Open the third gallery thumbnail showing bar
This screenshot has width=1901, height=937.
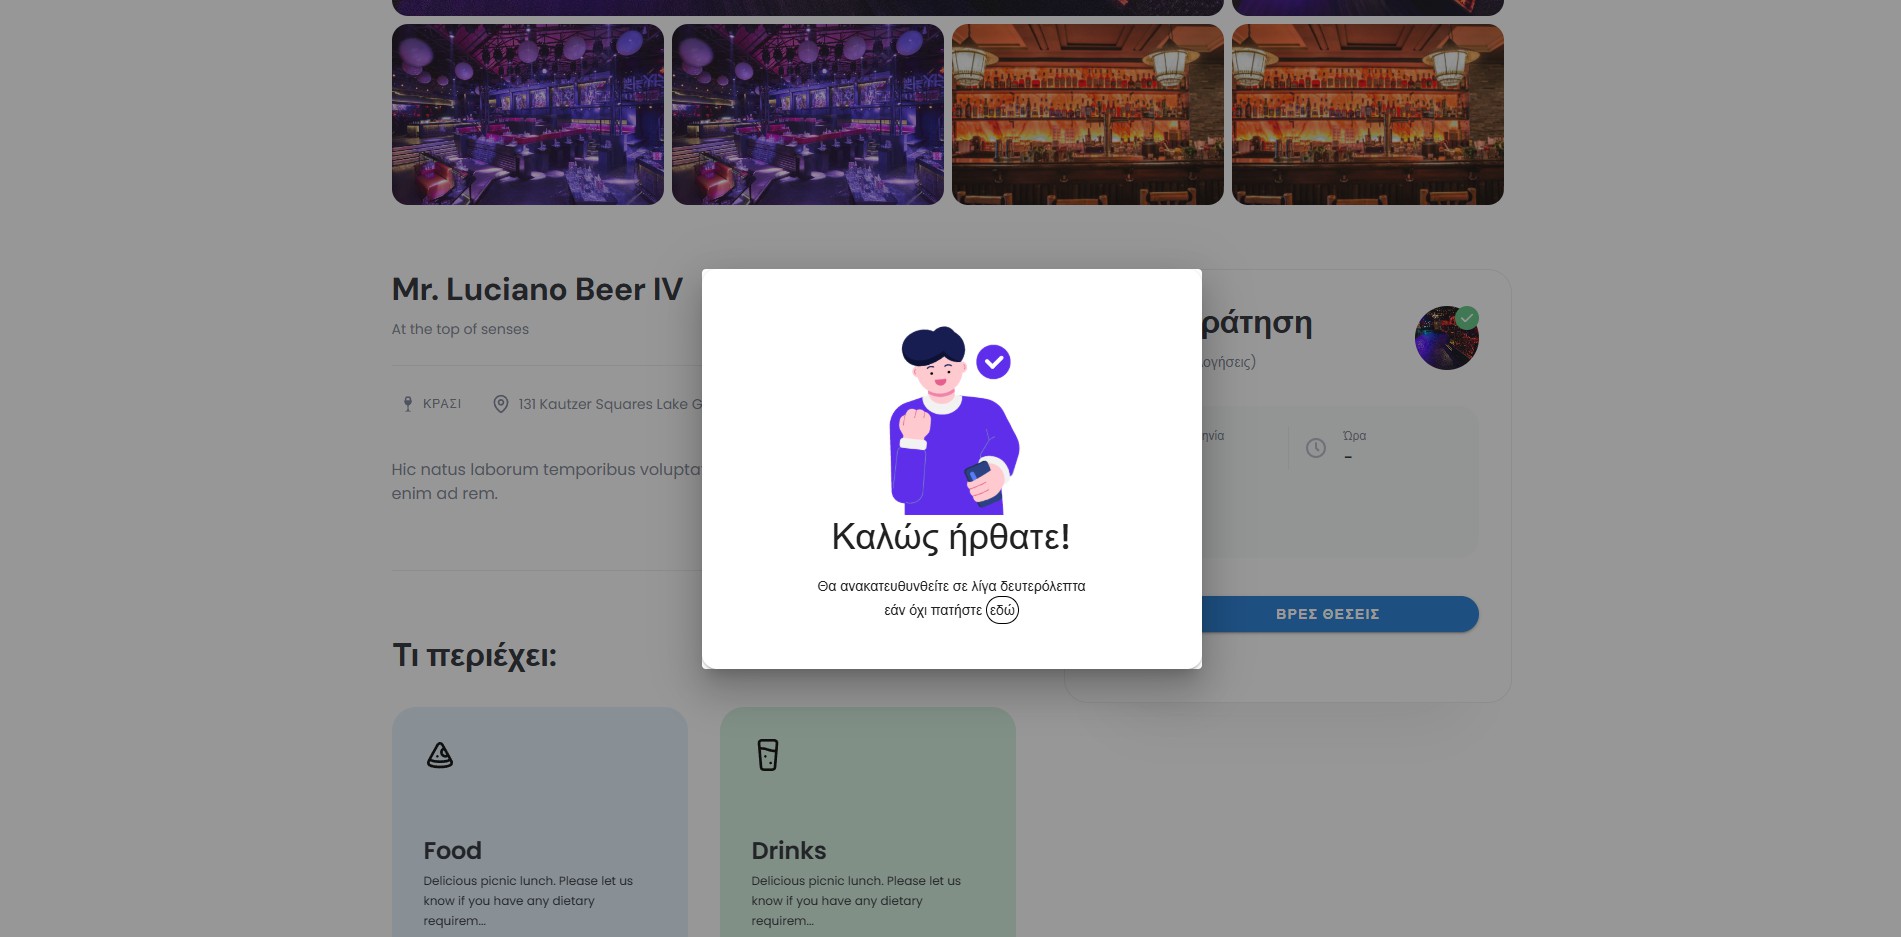pos(1087,115)
